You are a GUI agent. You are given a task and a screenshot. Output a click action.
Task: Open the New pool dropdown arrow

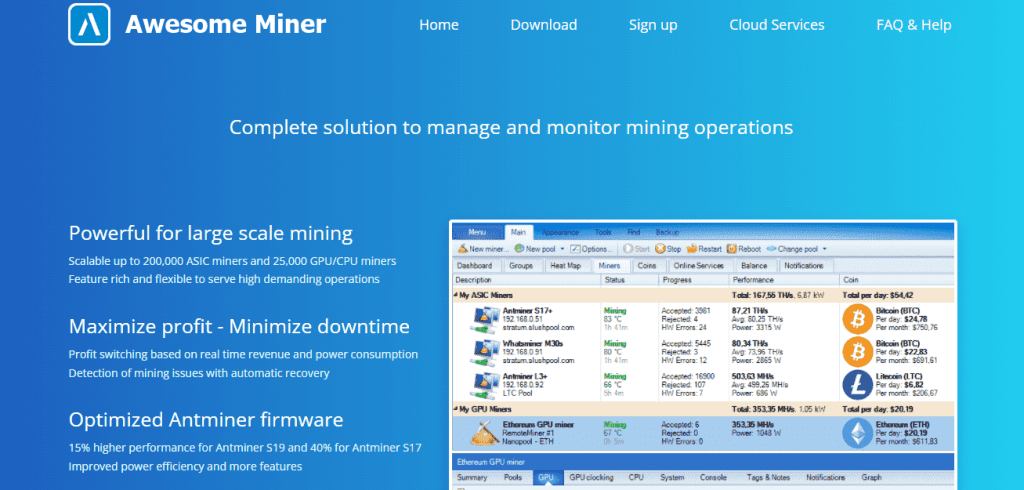562,248
